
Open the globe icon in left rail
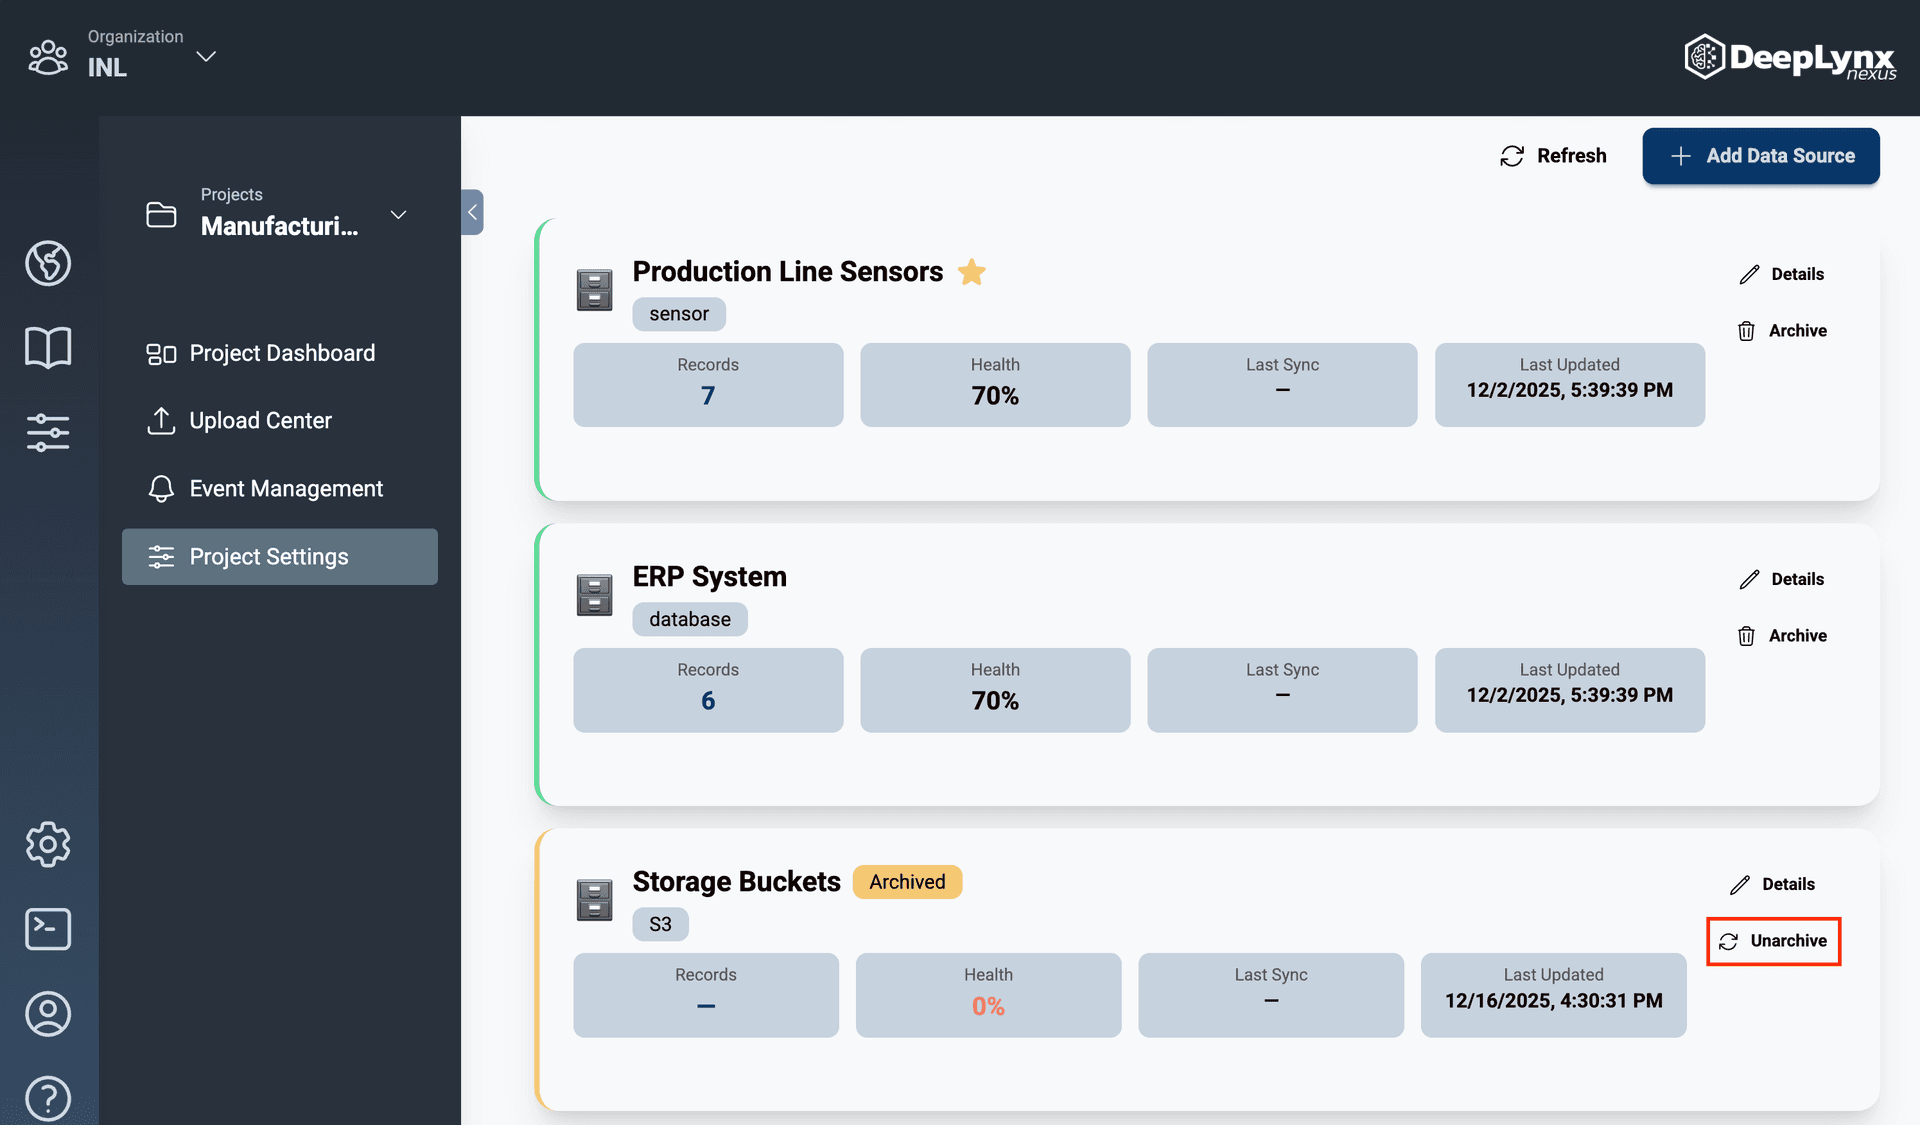coord(48,263)
